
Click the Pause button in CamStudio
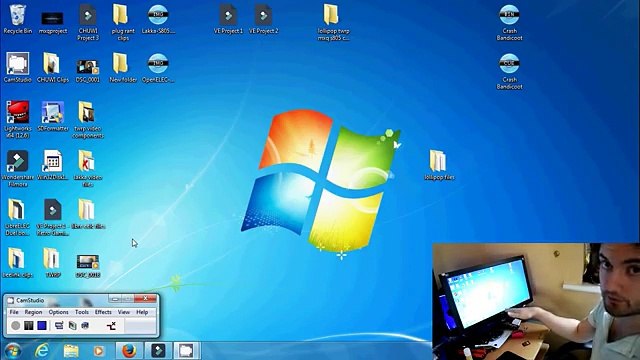coord(29,325)
